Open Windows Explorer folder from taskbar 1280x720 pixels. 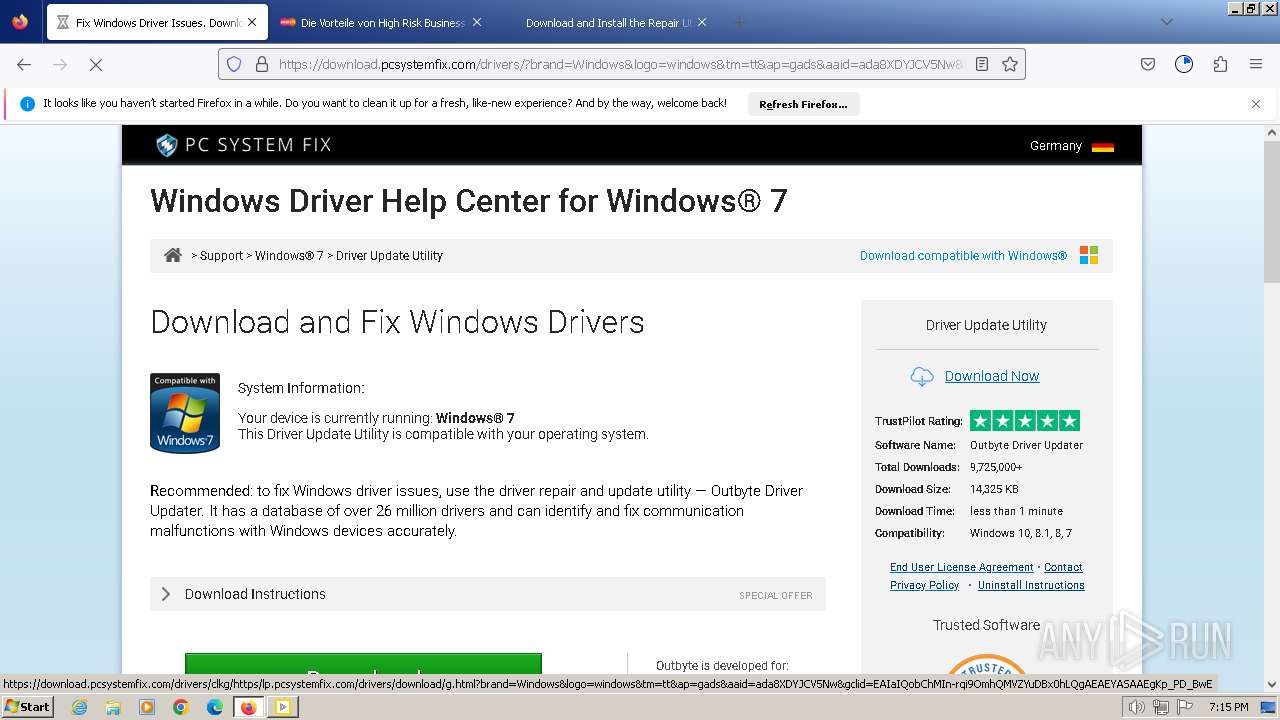pyautogui.click(x=113, y=707)
